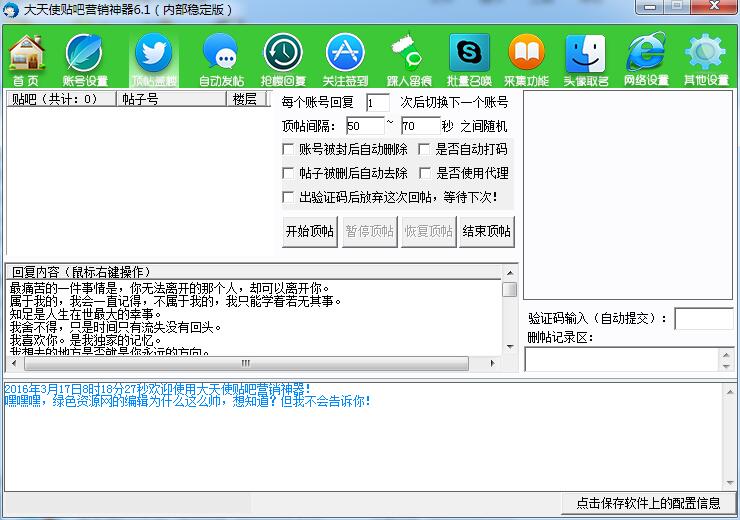Viewport: 740px width, 520px height.
Task: Click log area scroll up arrow
Action: click(x=730, y=392)
